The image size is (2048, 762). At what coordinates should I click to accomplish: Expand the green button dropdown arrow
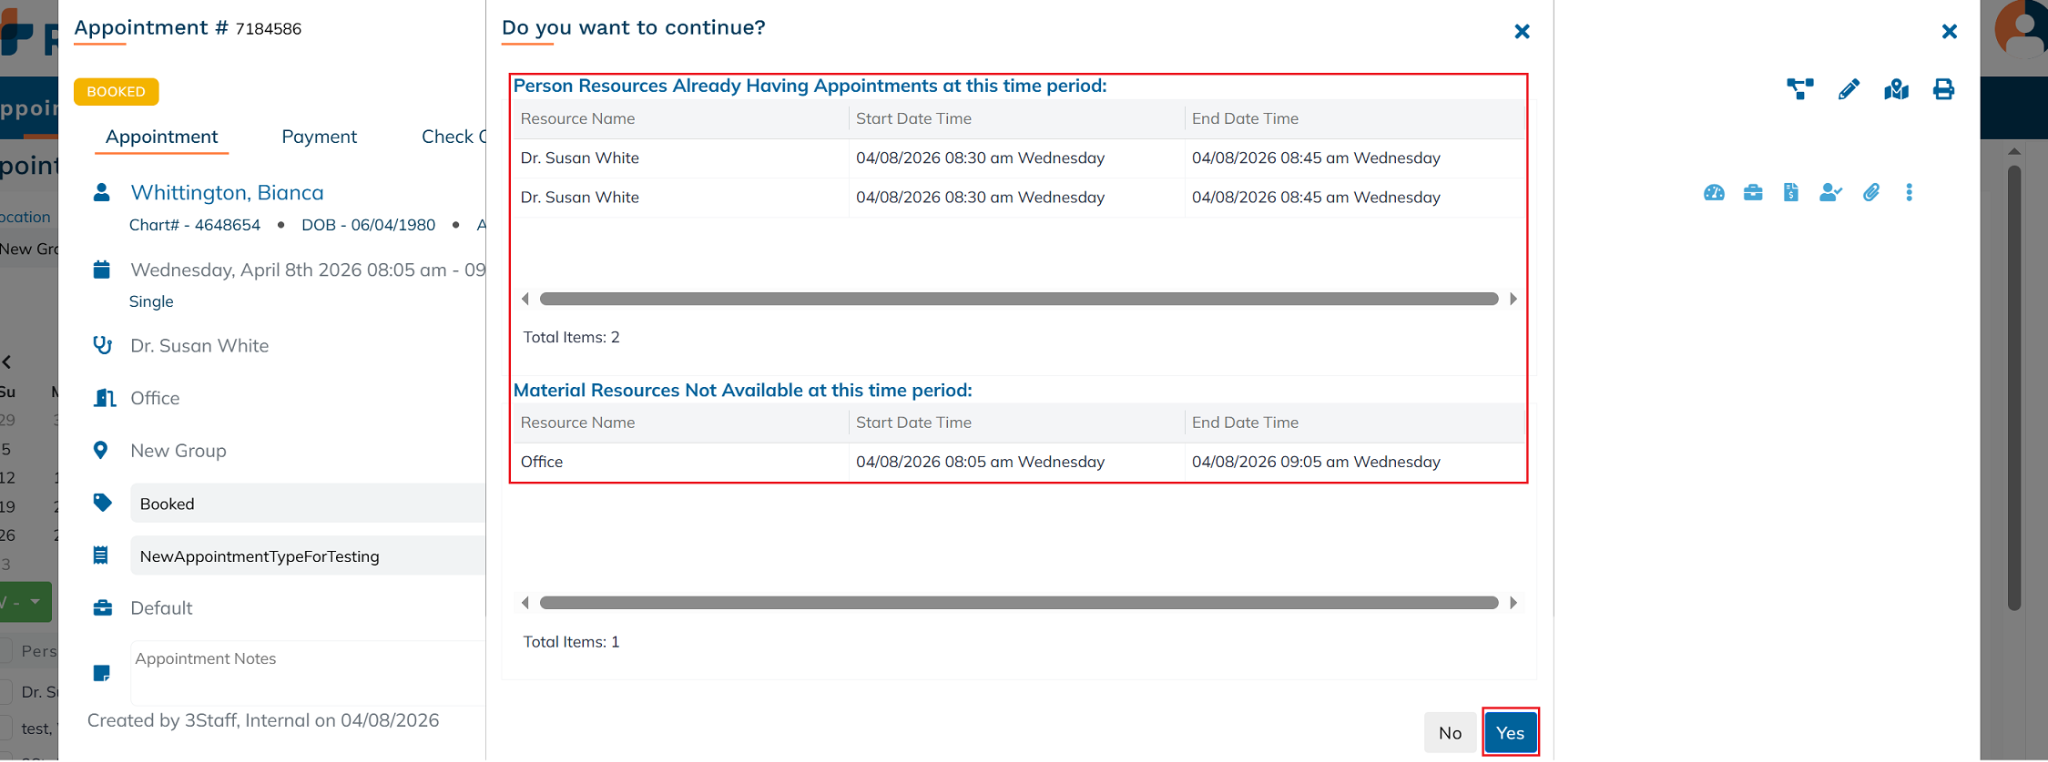35,602
